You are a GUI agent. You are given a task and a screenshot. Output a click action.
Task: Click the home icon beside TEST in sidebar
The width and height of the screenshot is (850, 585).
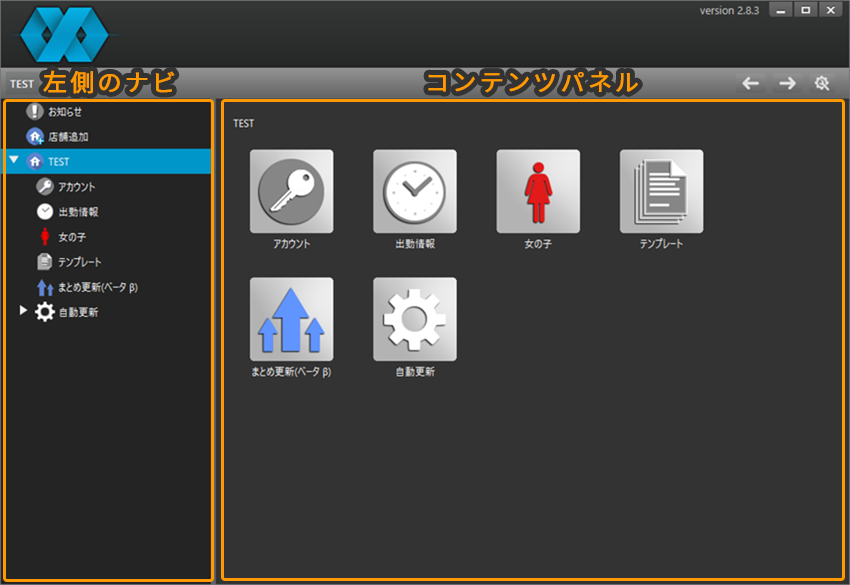(35, 162)
